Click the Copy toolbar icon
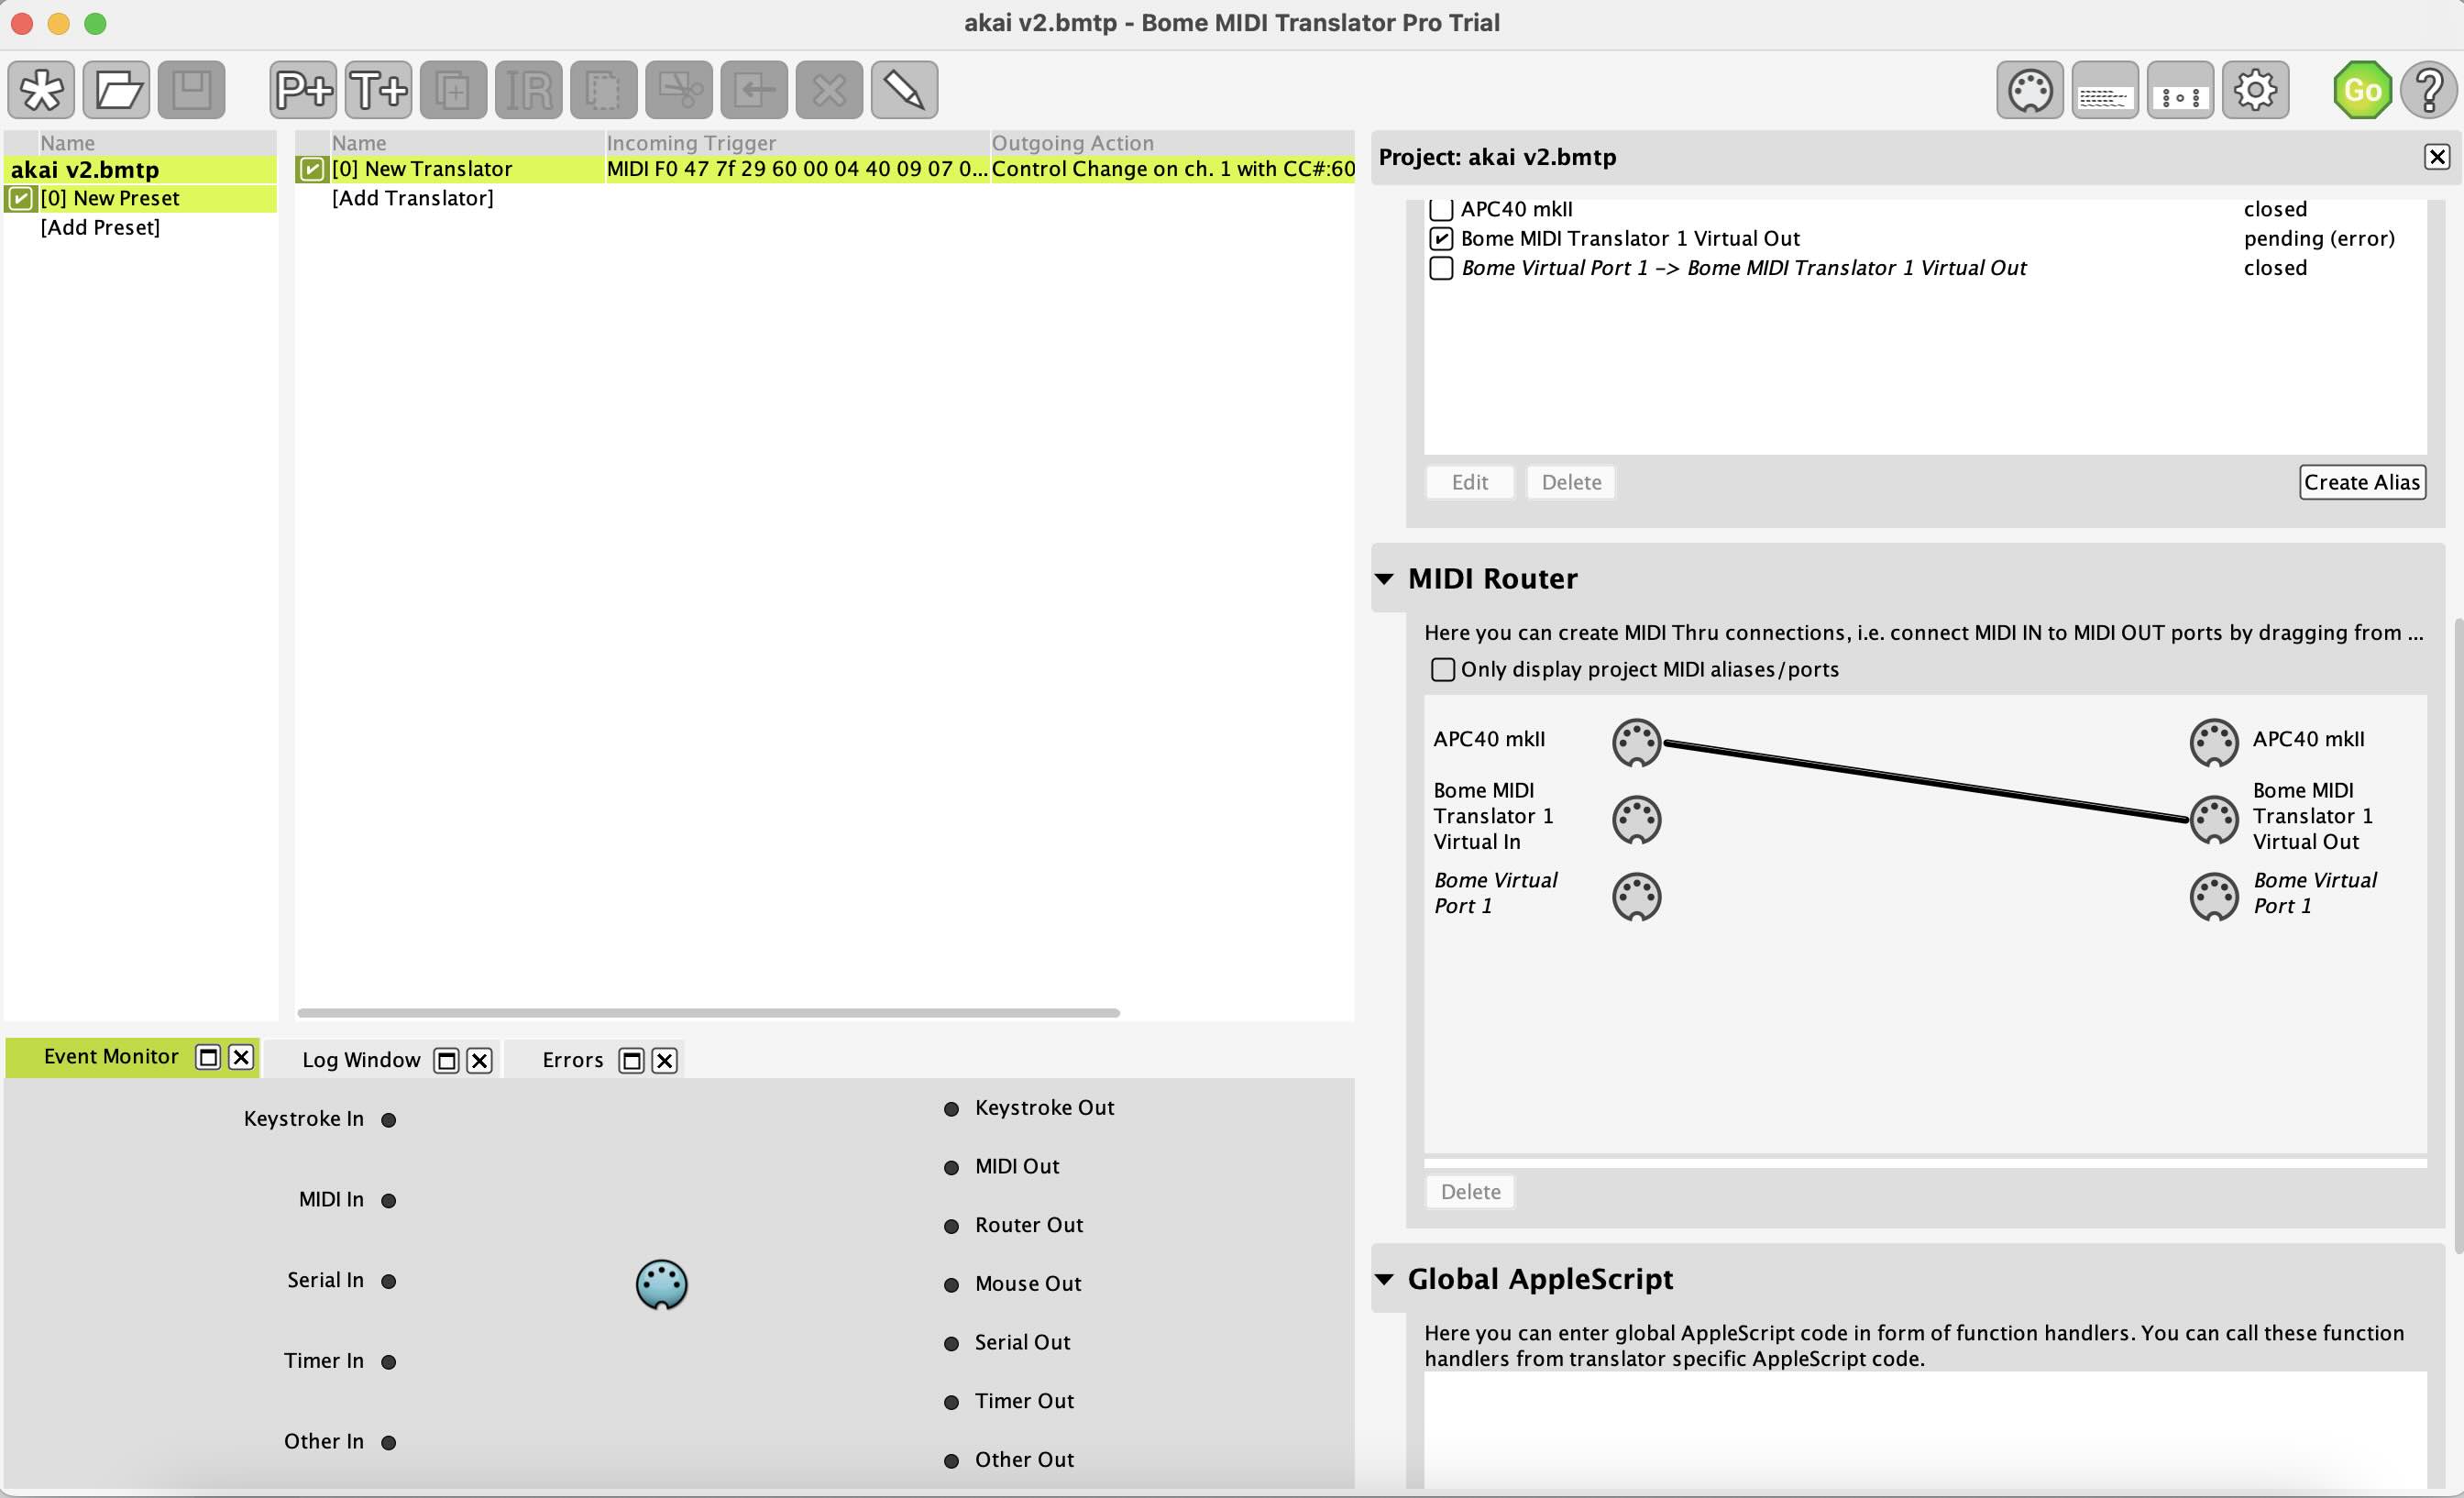This screenshot has height=1498, width=2464. point(603,90)
